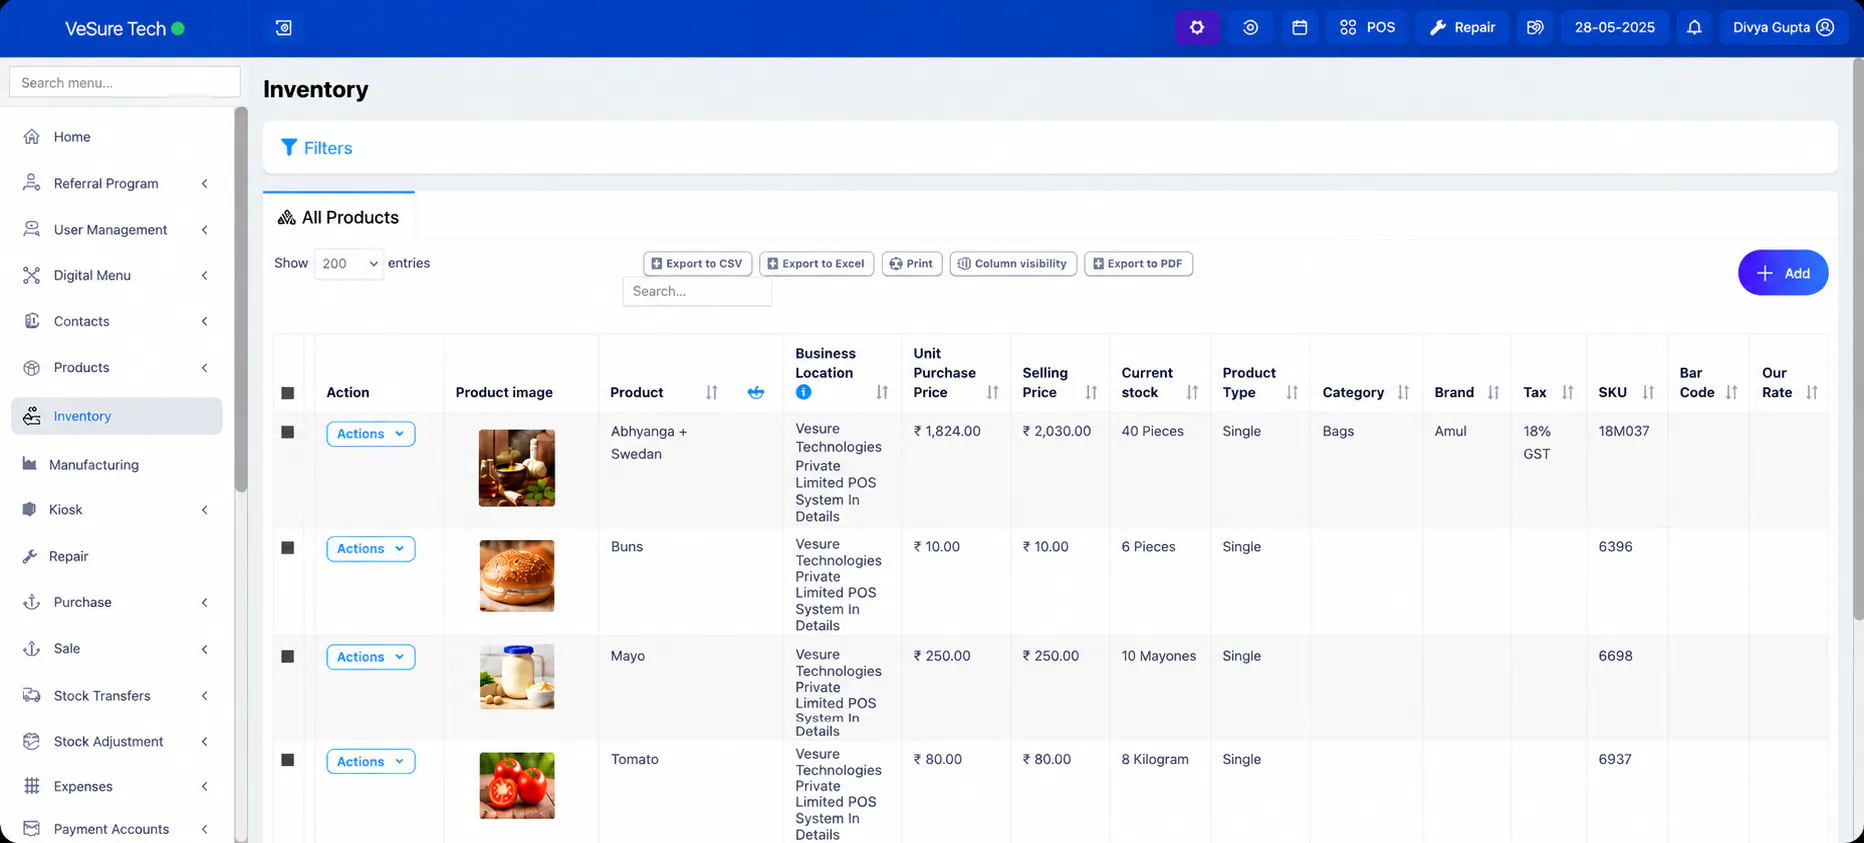Sort by Category column arrows
Screen dimensions: 1864x843
point(1403,392)
